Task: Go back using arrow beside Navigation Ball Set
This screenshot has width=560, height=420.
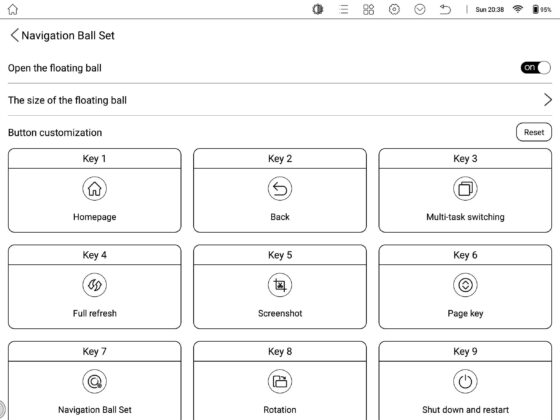Action: pos(14,35)
